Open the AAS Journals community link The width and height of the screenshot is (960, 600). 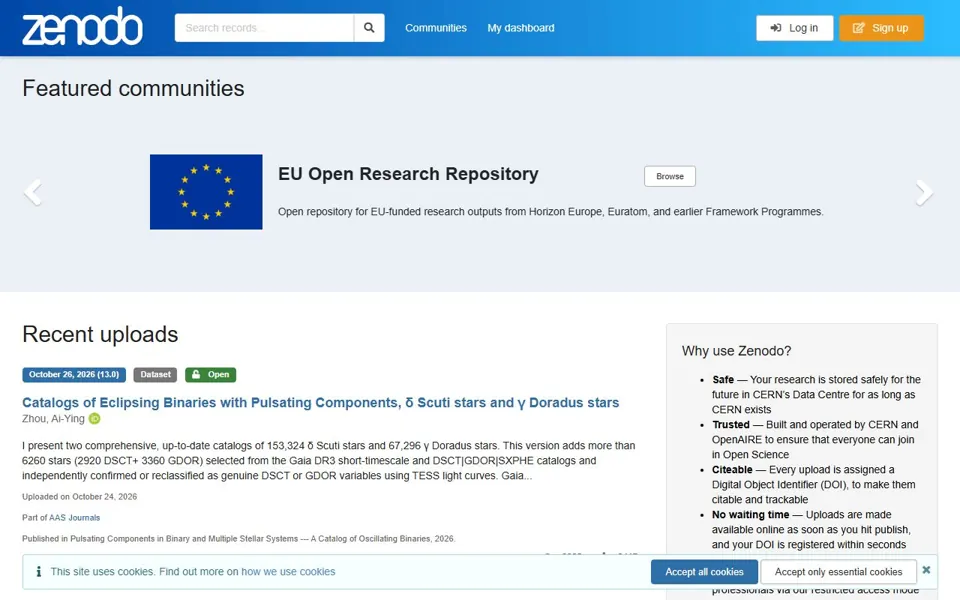74,517
